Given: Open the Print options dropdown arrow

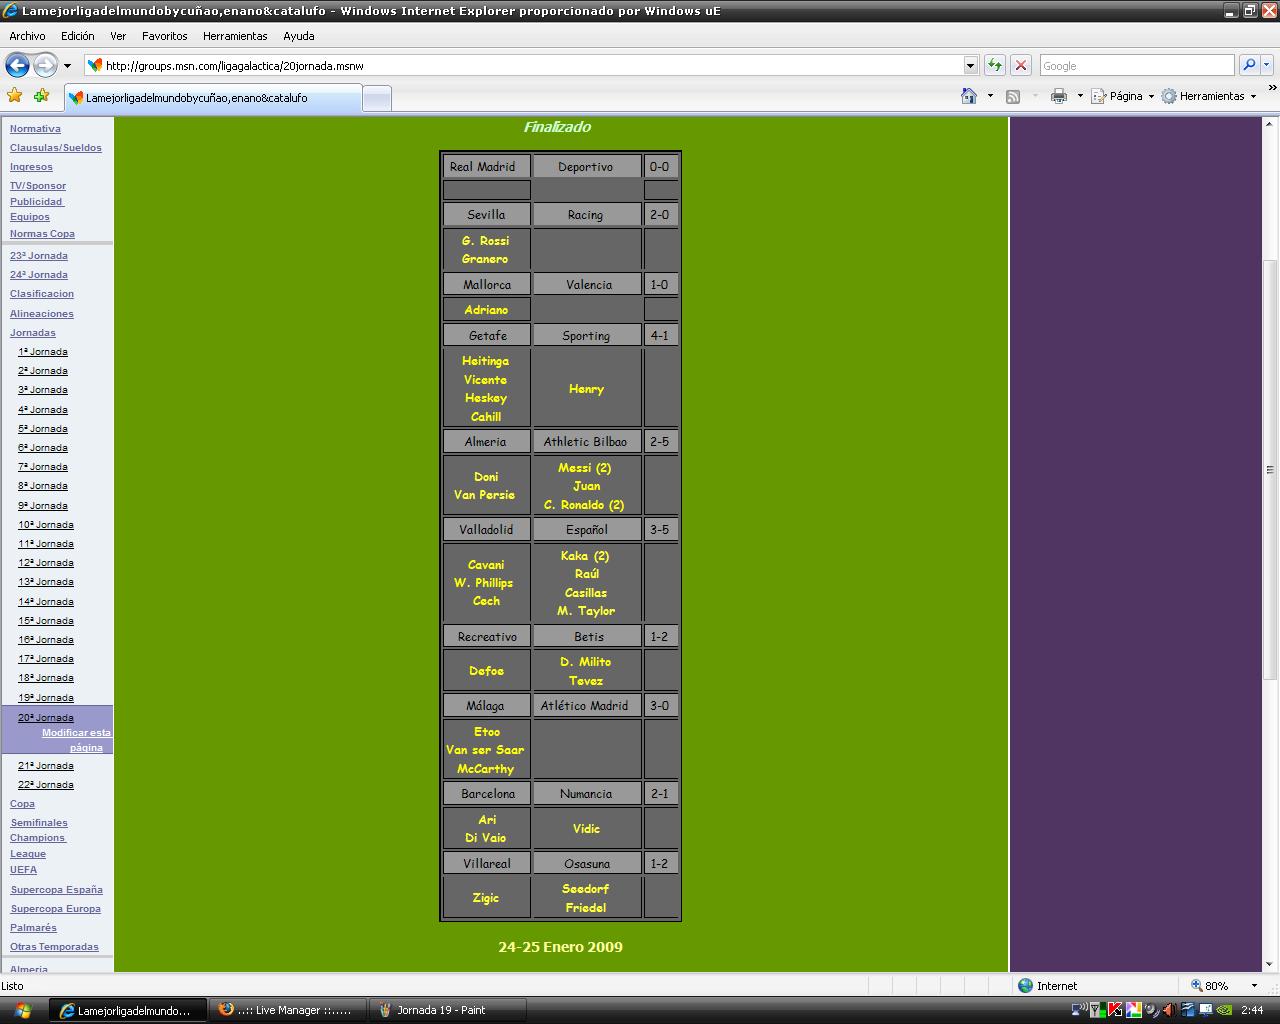Looking at the screenshot, I should coord(1080,96).
